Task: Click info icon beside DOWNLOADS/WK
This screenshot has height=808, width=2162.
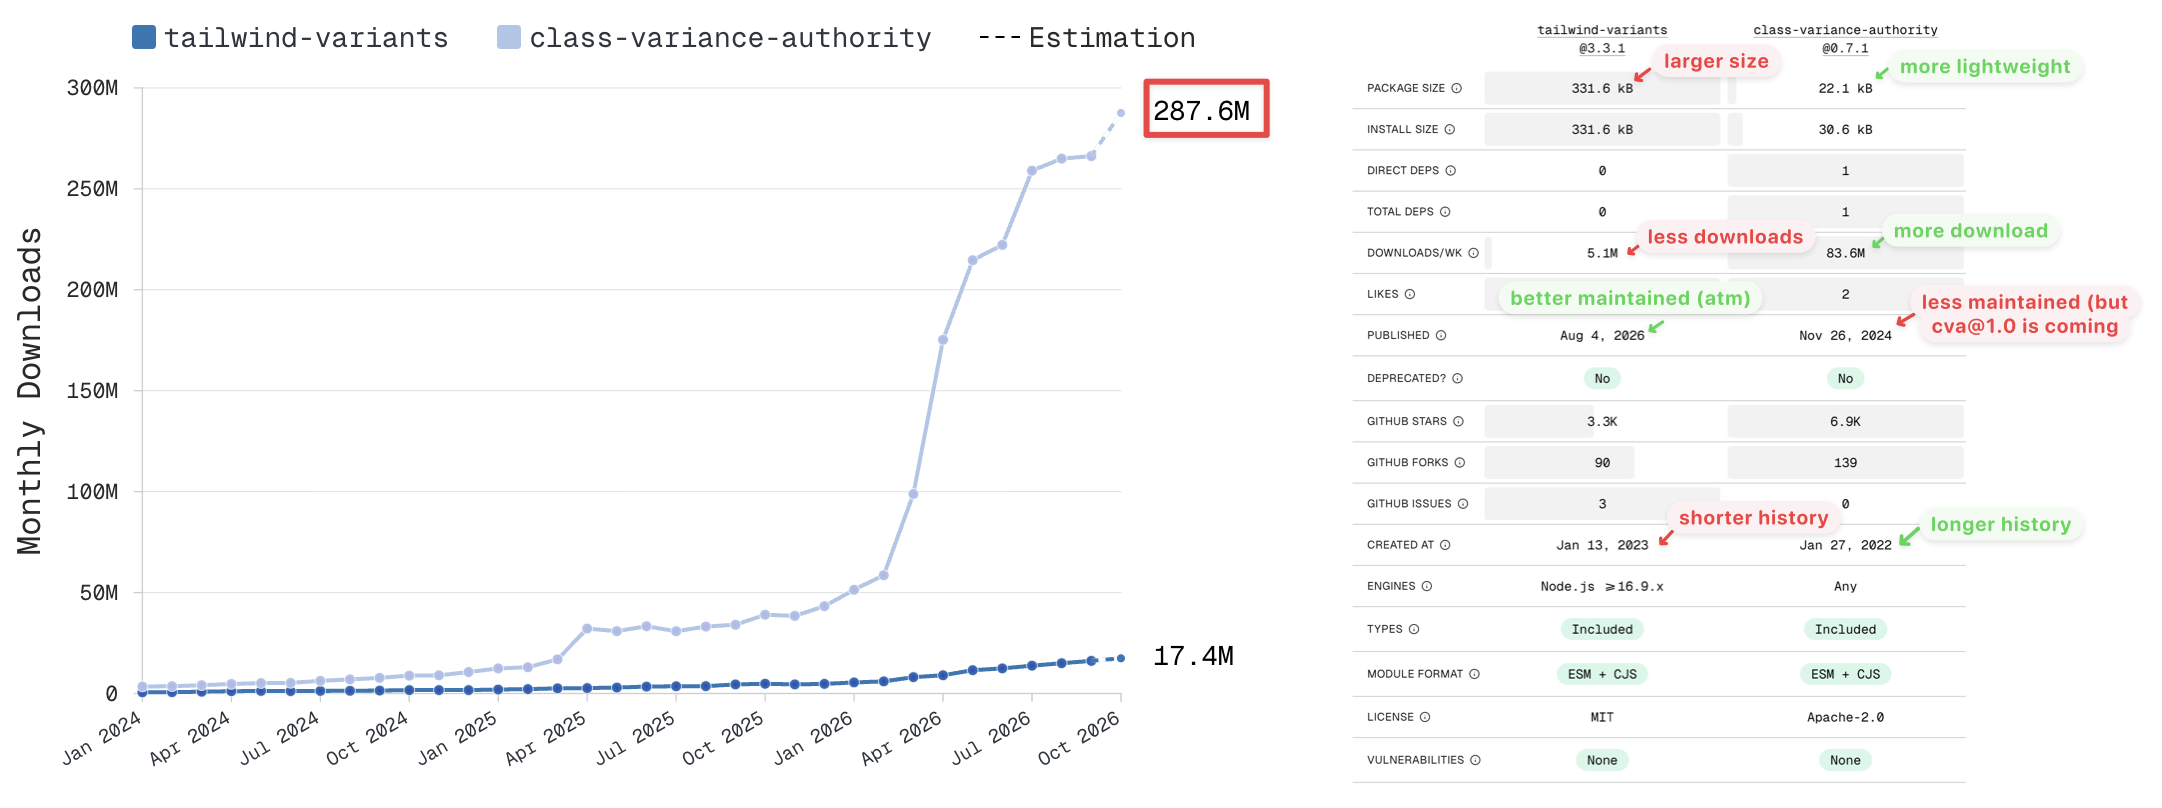Action: 1473,253
